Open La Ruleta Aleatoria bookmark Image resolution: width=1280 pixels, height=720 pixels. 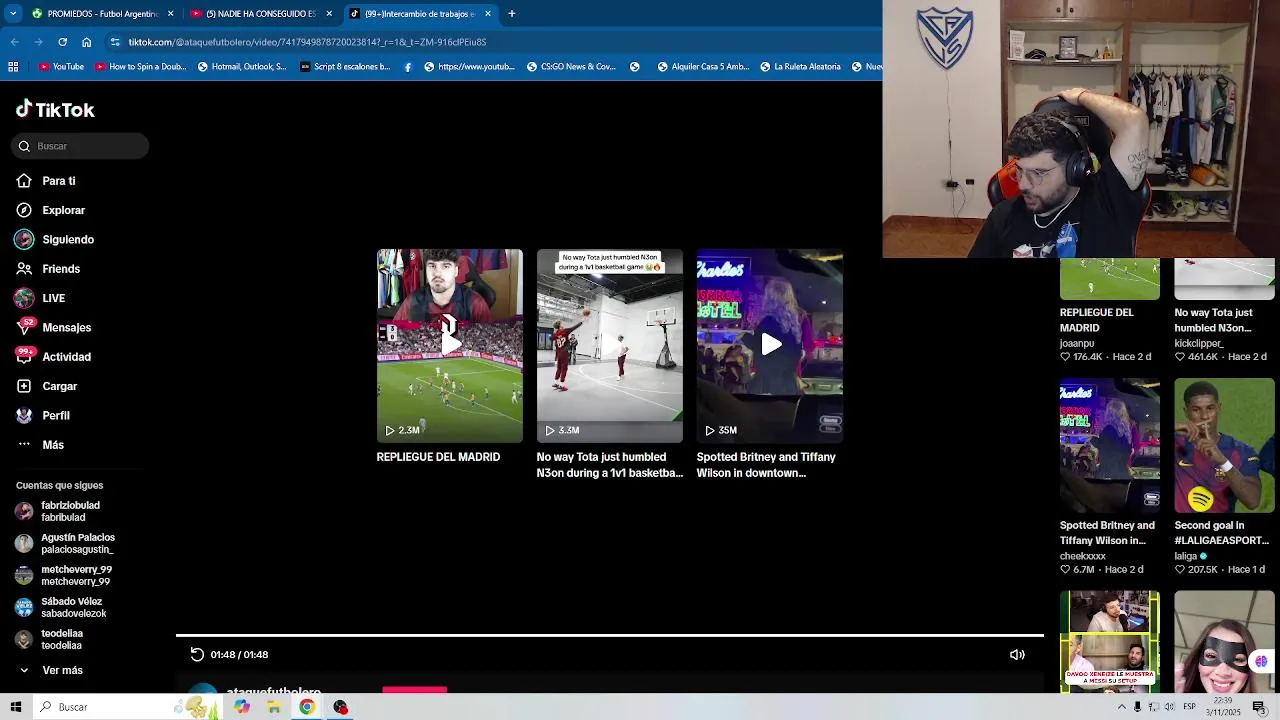click(800, 67)
